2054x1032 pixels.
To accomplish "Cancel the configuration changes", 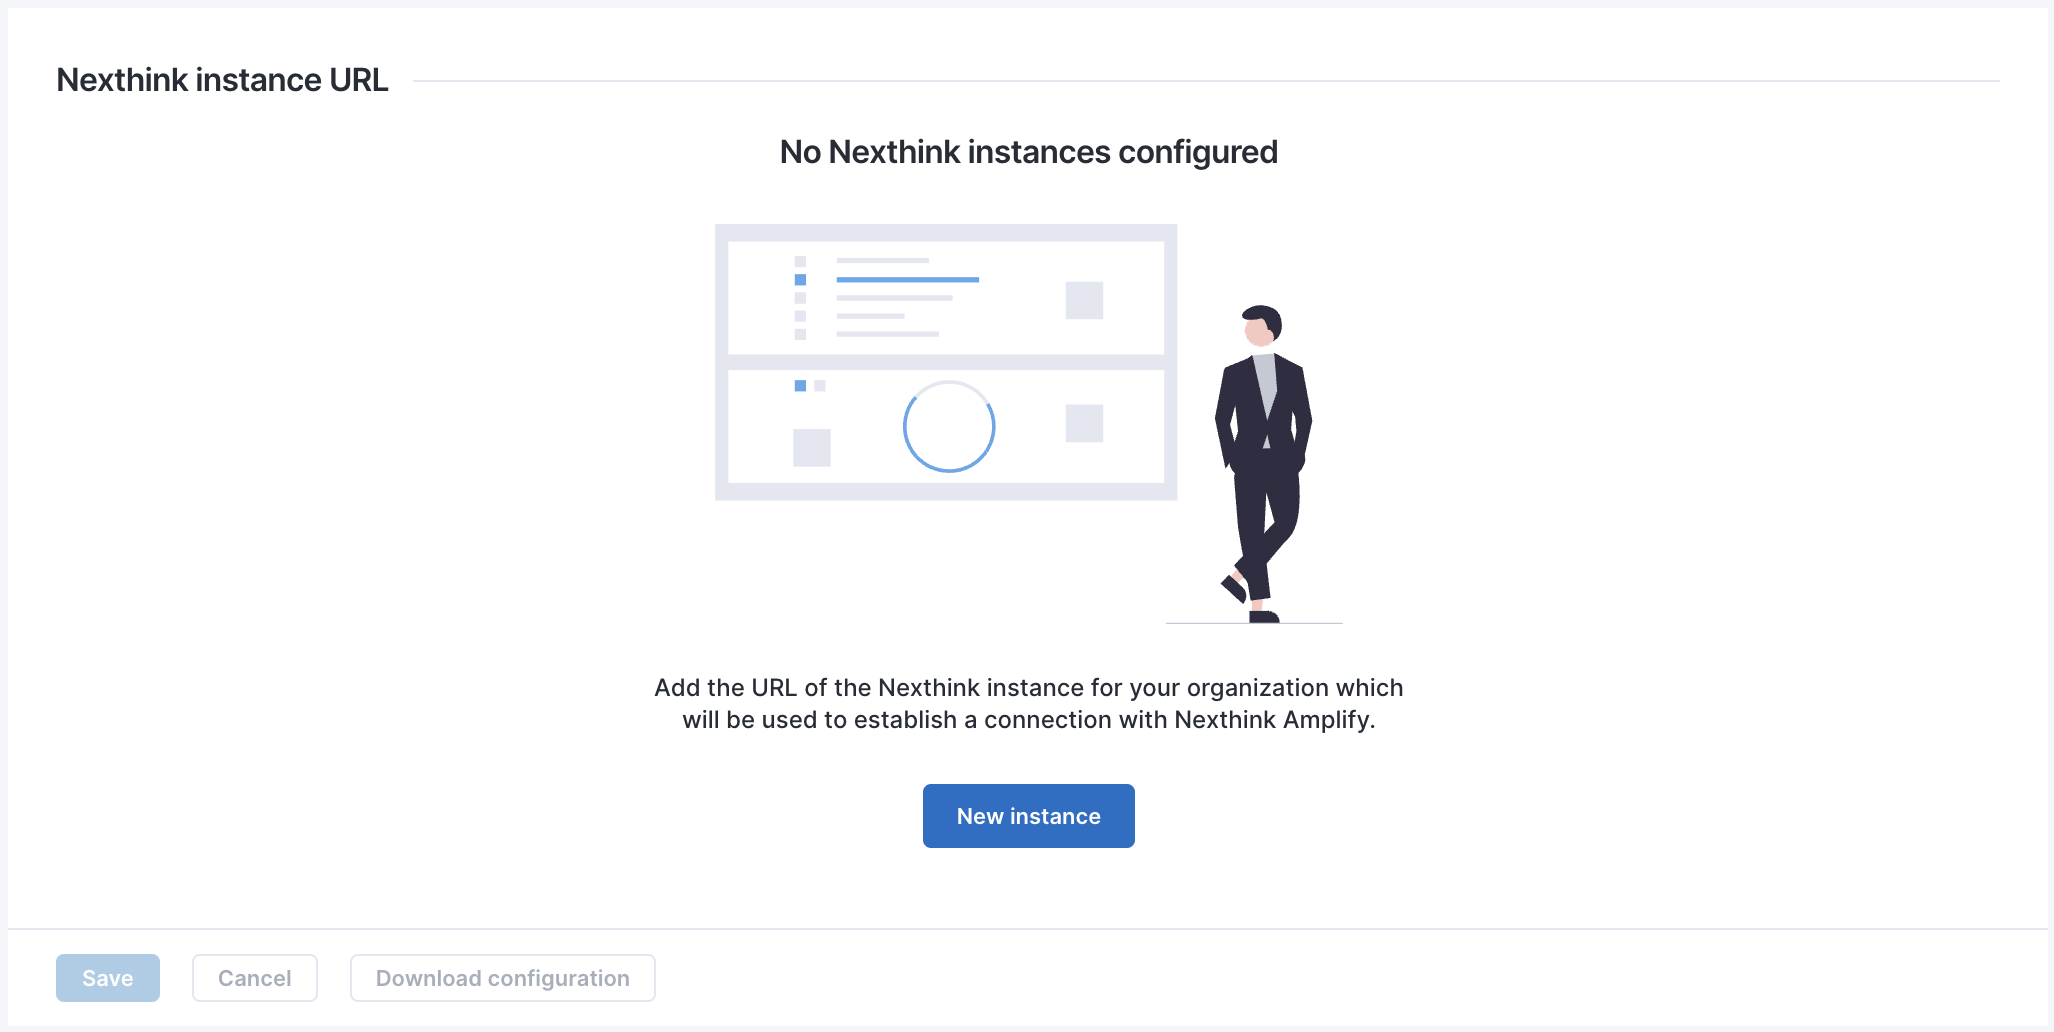I will (x=254, y=978).
